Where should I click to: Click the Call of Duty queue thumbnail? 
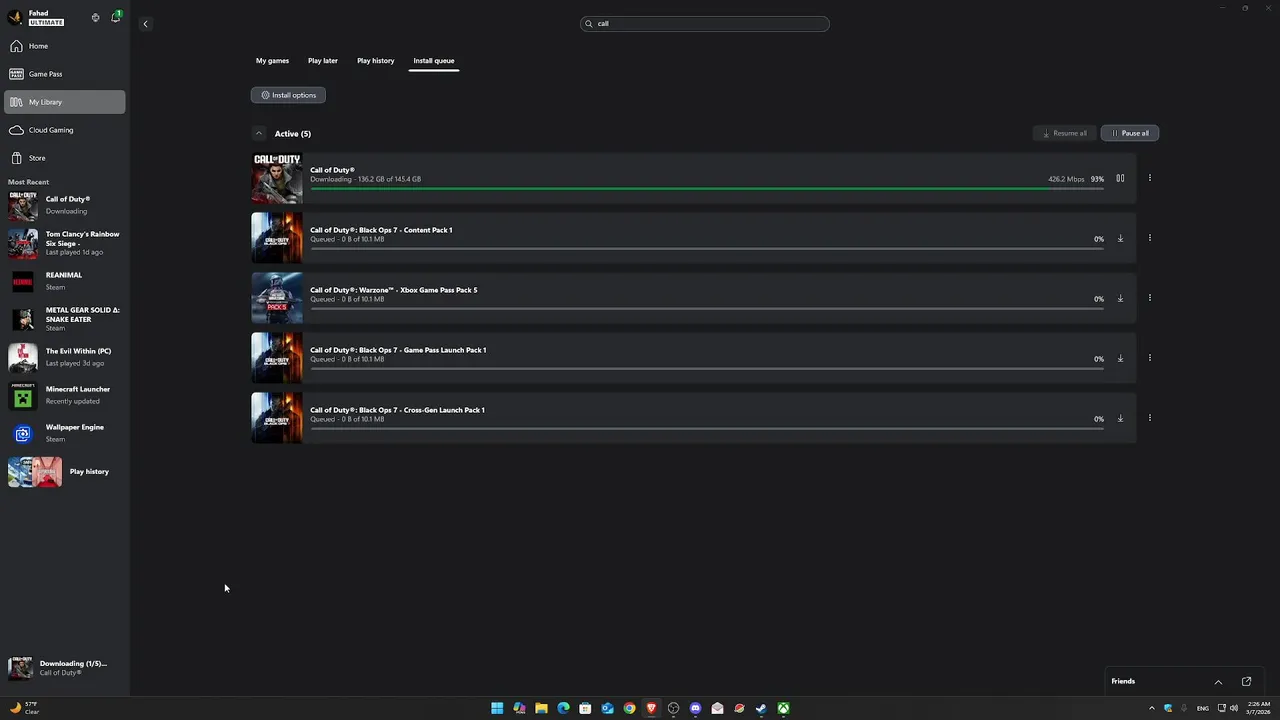[x=277, y=178]
